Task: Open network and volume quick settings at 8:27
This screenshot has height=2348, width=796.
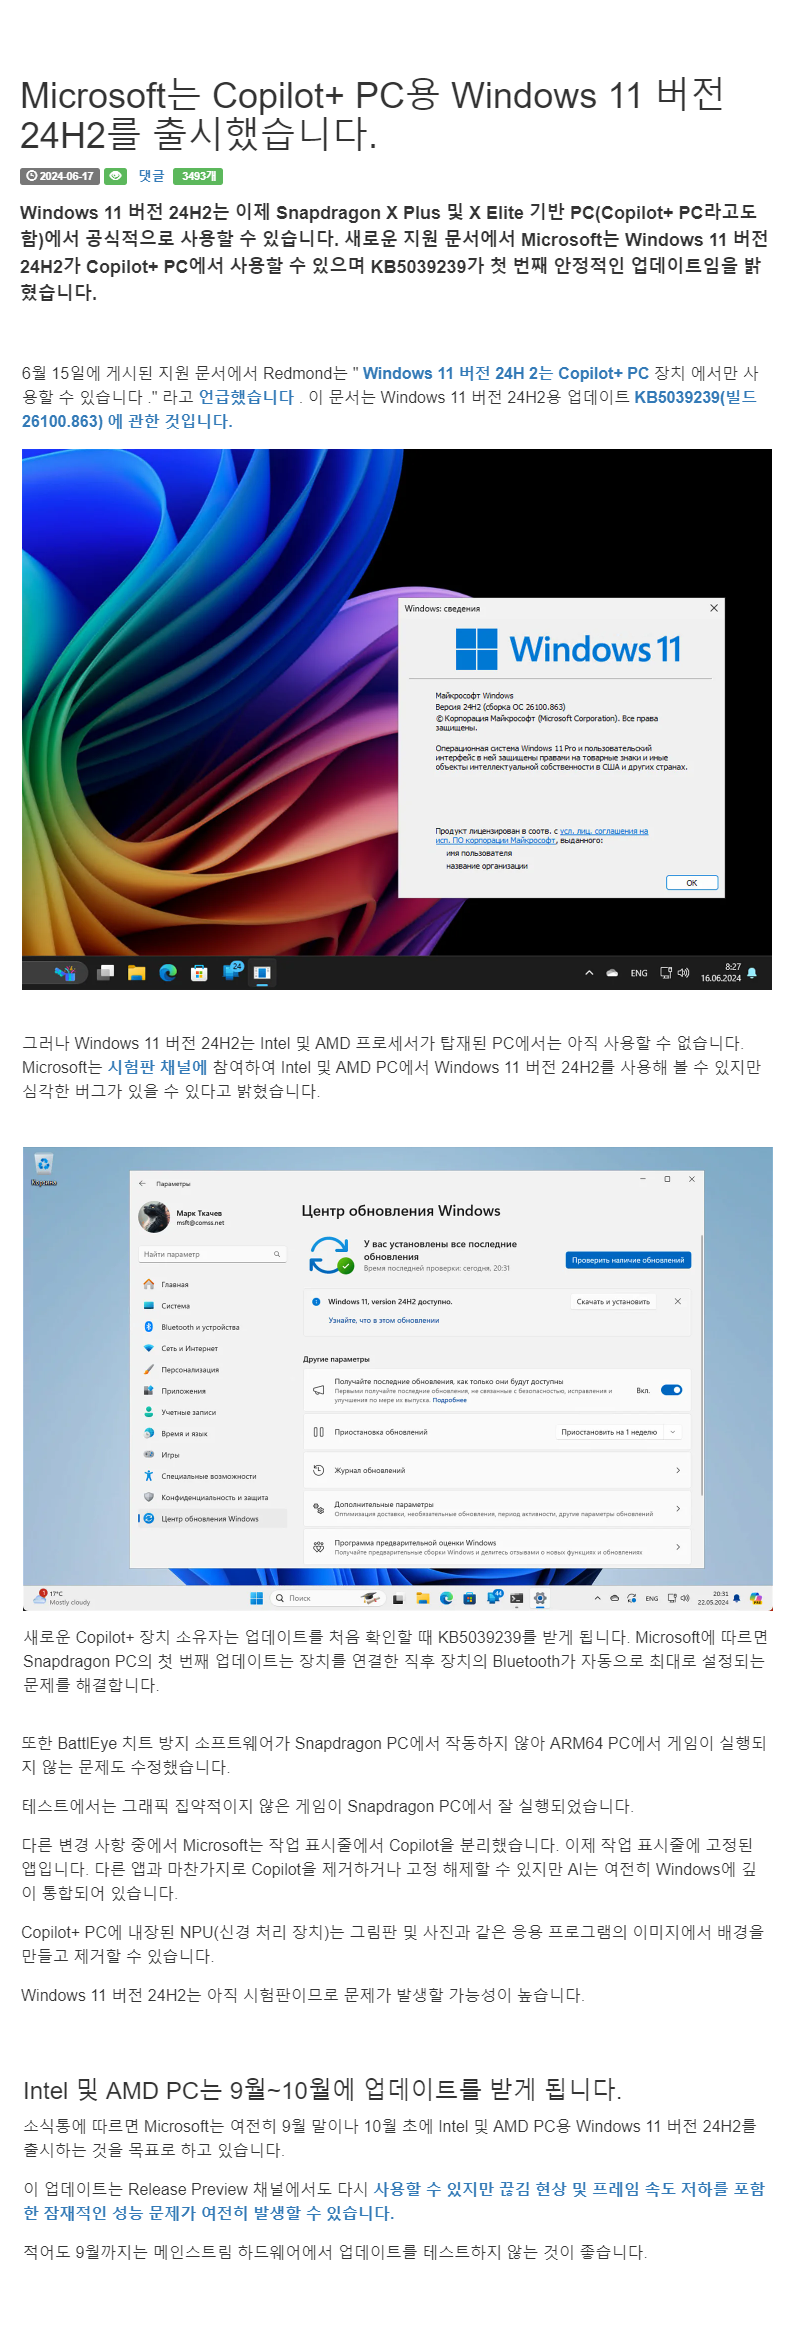Action: (675, 973)
